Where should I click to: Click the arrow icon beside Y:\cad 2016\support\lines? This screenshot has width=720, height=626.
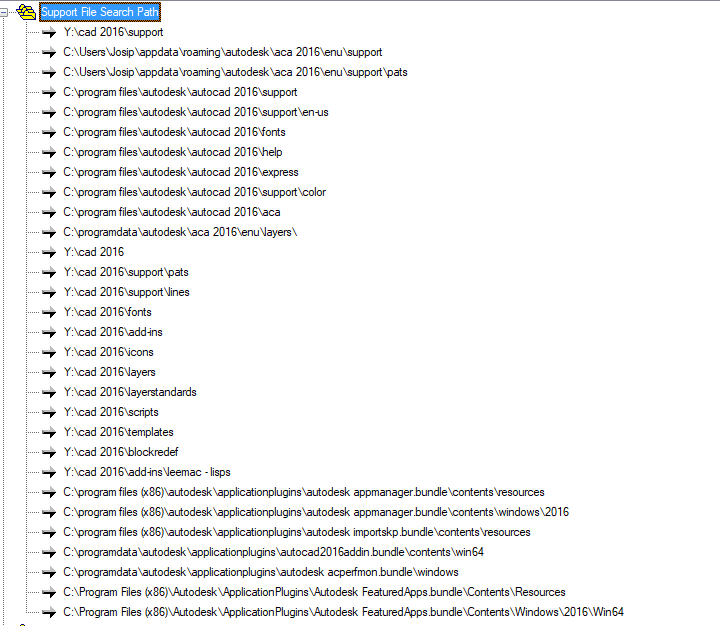click(x=49, y=293)
